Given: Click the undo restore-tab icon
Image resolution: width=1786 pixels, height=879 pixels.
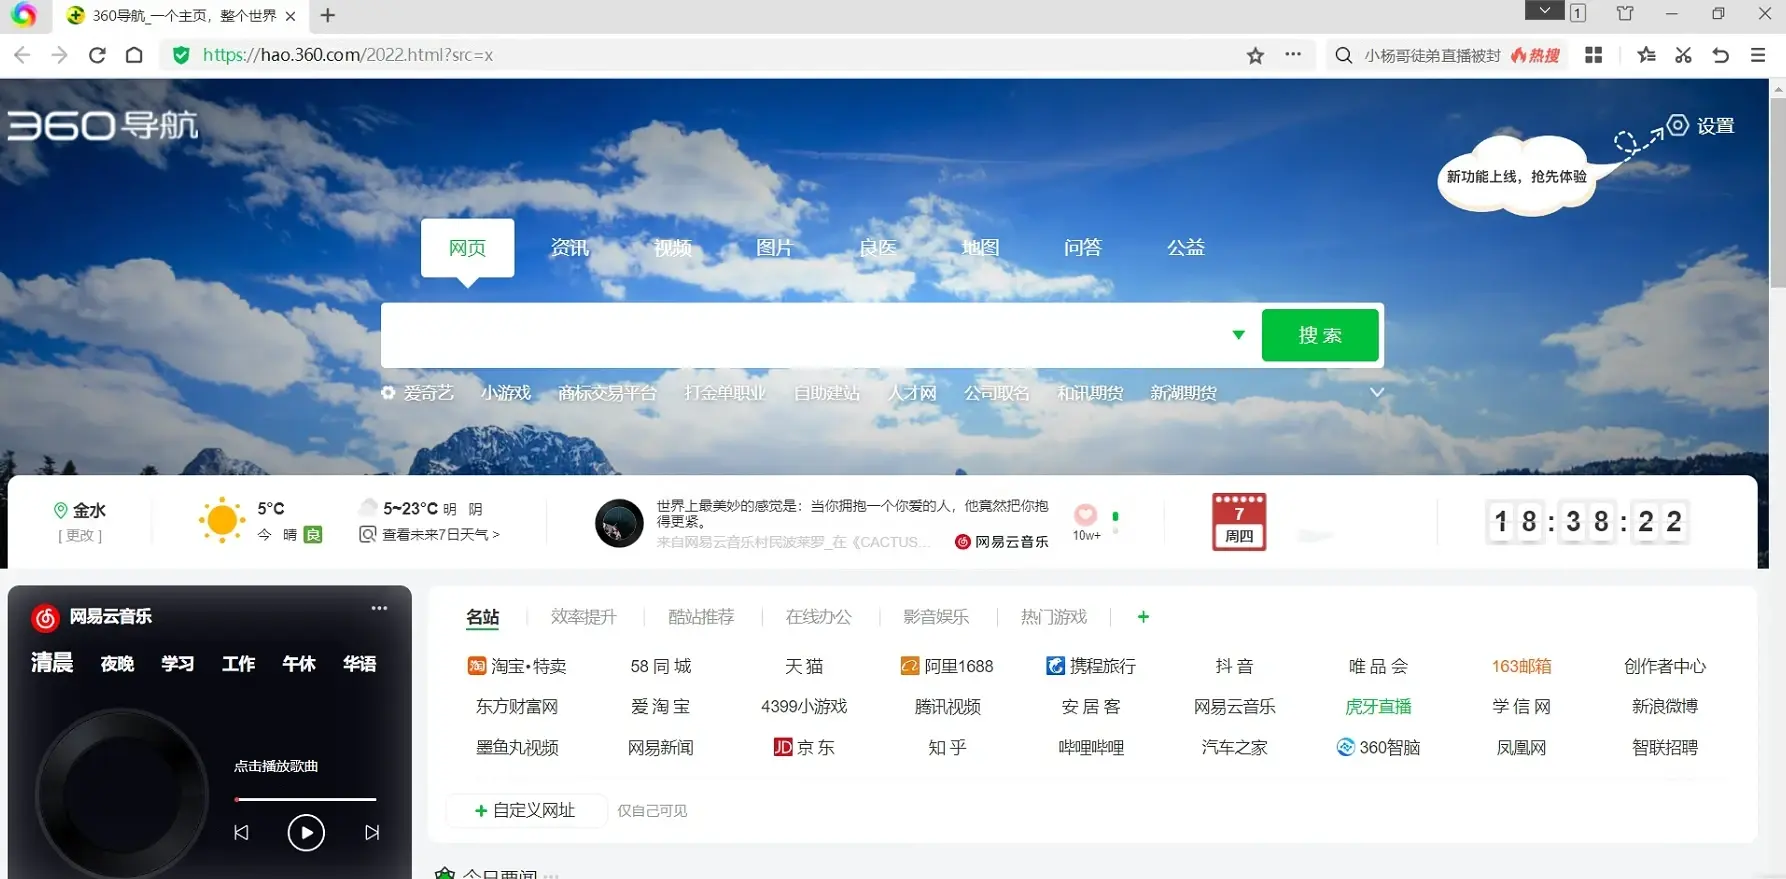Looking at the screenshot, I should (1720, 55).
